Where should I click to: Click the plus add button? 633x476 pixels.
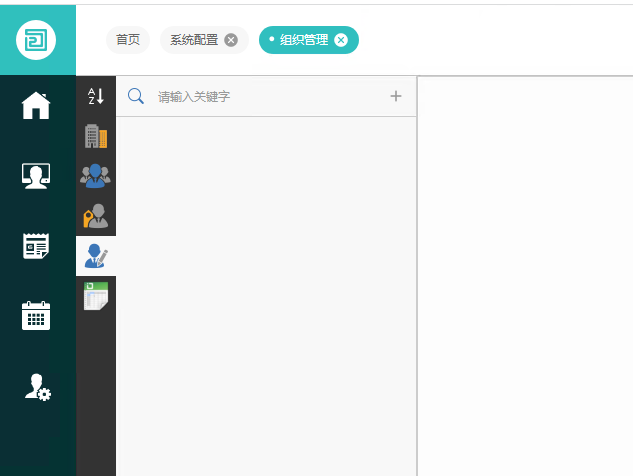tap(396, 96)
